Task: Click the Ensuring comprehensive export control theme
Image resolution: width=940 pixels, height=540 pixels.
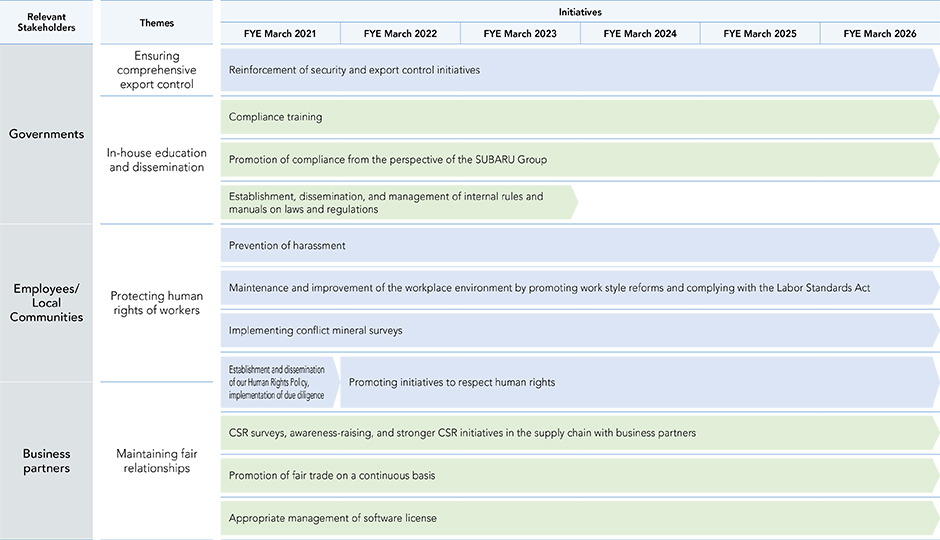Action: (156, 70)
